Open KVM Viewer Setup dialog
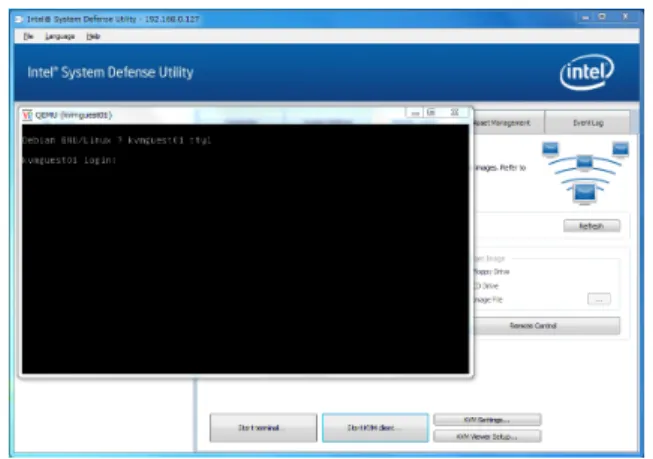653x459 pixels. (487, 436)
